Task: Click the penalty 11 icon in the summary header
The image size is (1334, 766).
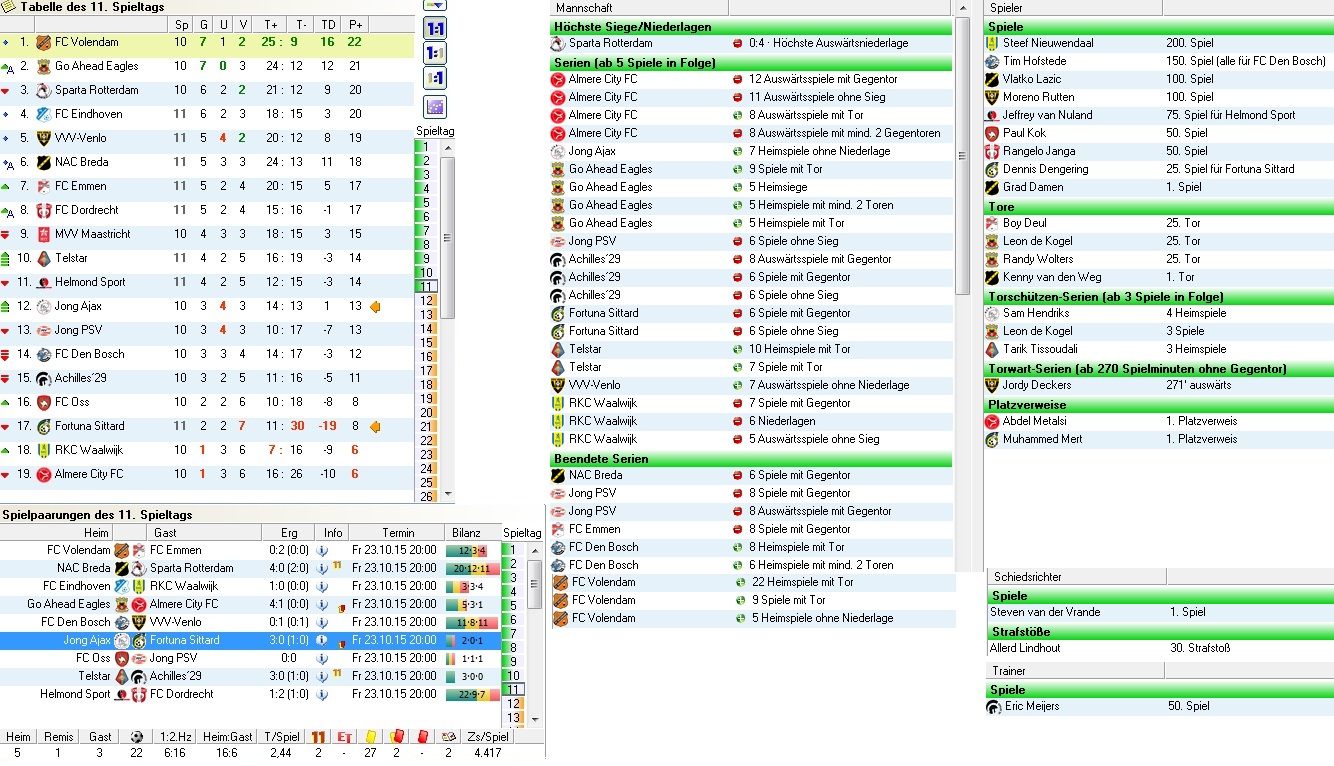Action: tap(318, 737)
